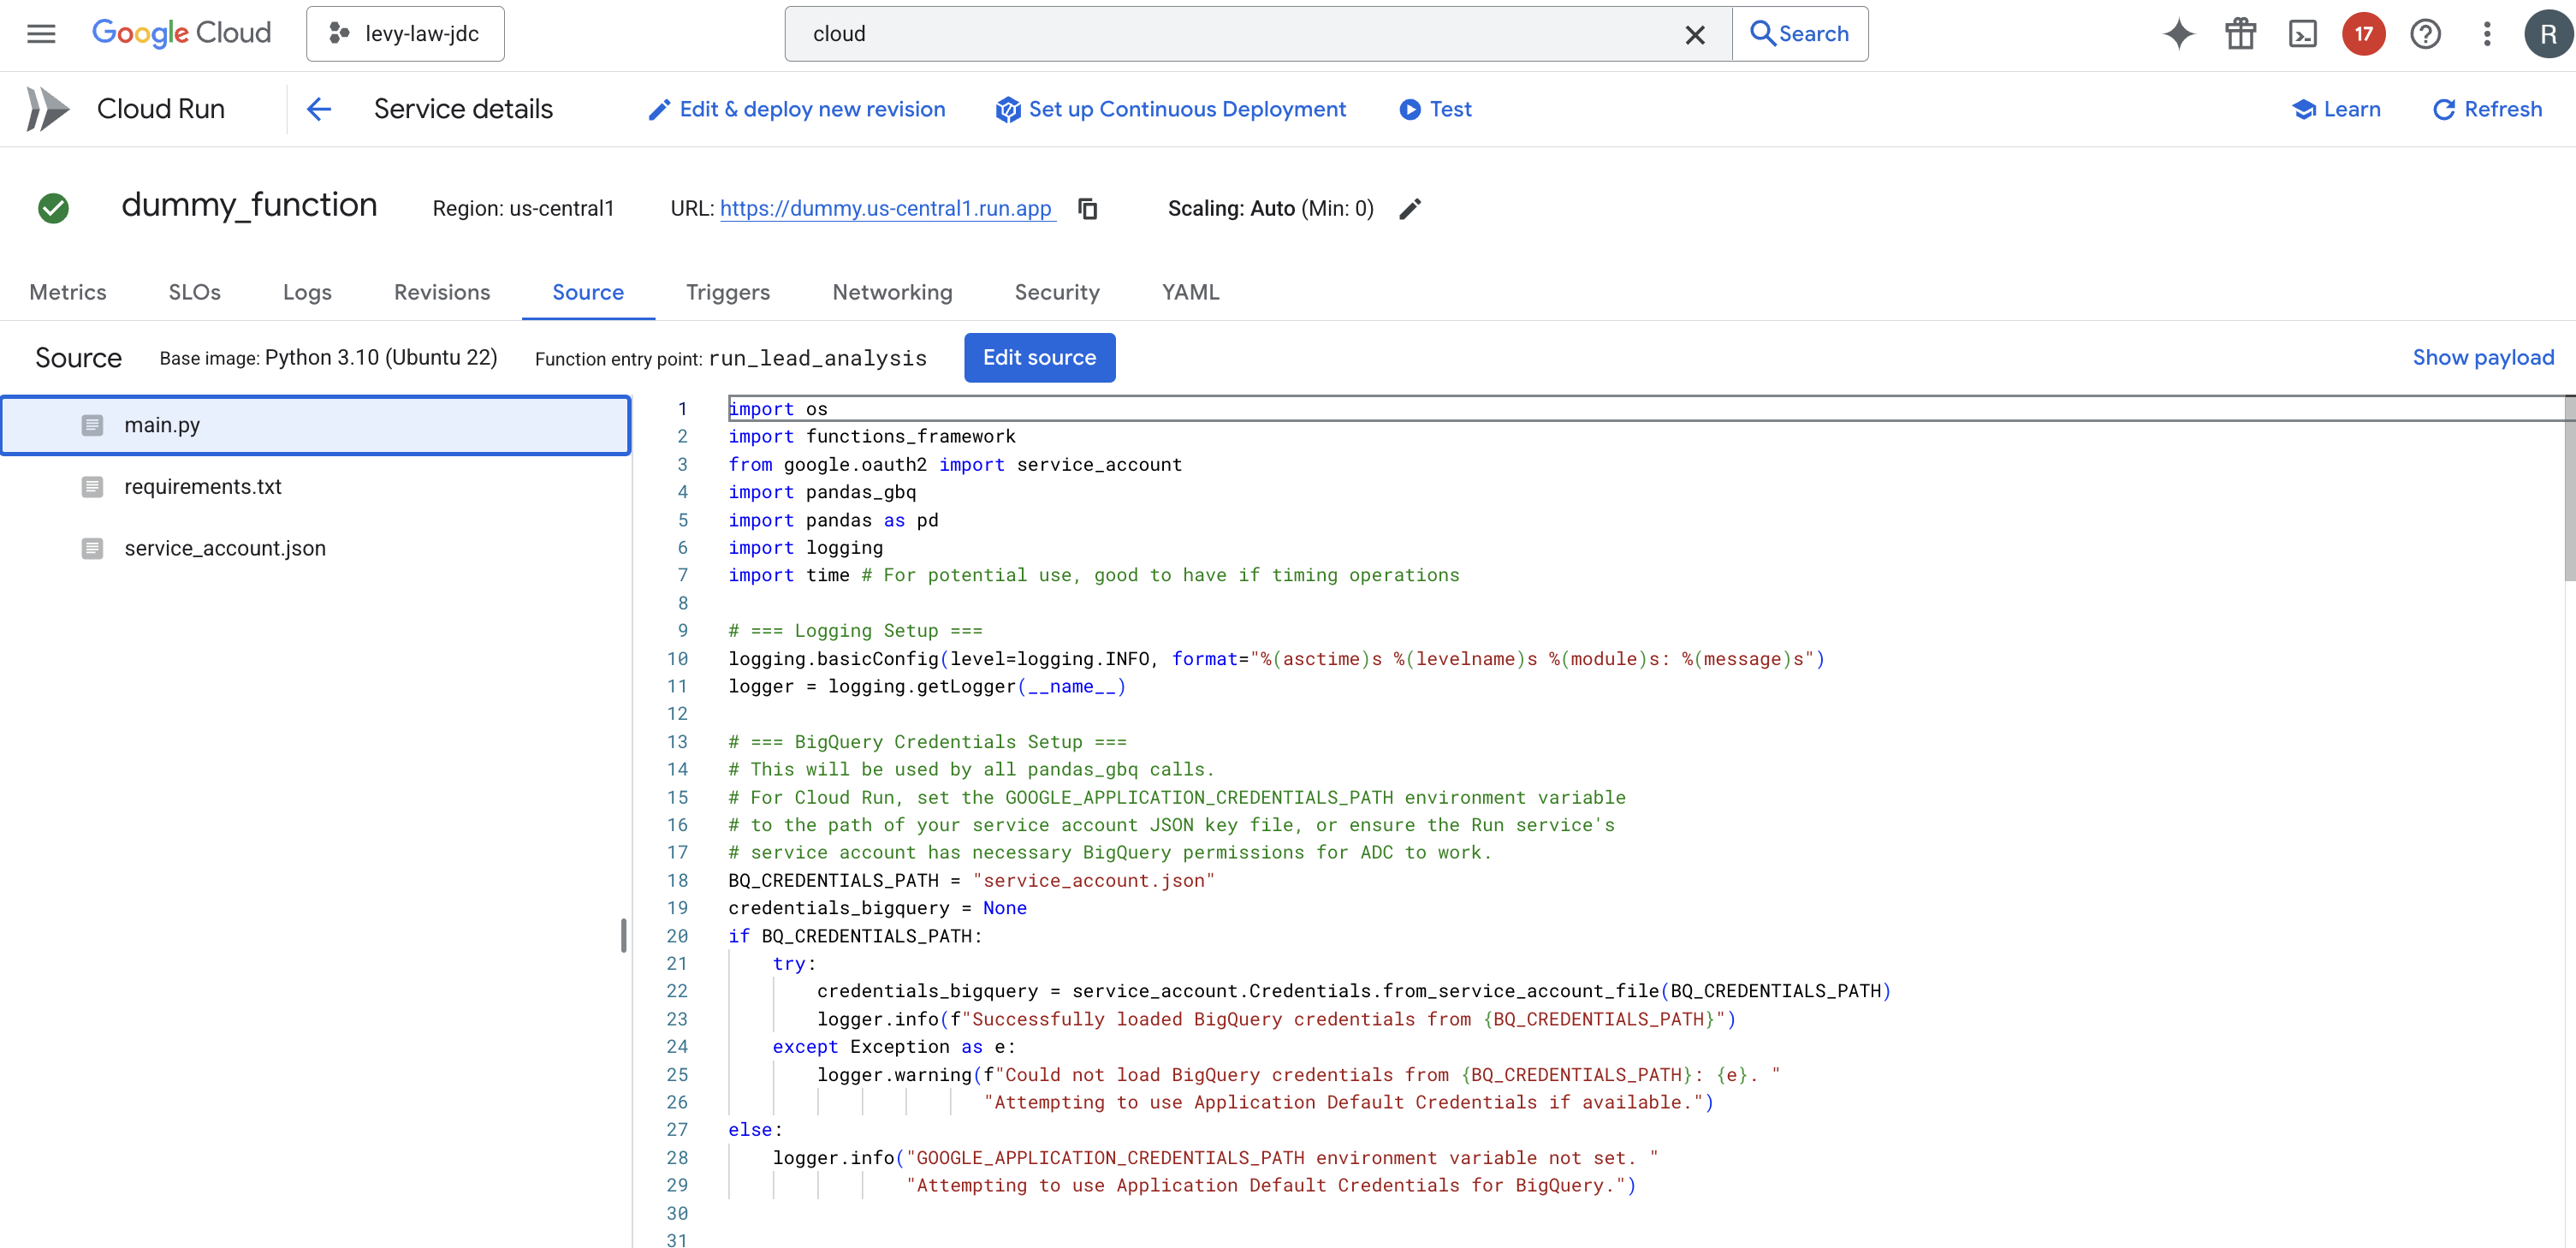Select the Source tab
This screenshot has height=1248, width=2576.
point(588,292)
